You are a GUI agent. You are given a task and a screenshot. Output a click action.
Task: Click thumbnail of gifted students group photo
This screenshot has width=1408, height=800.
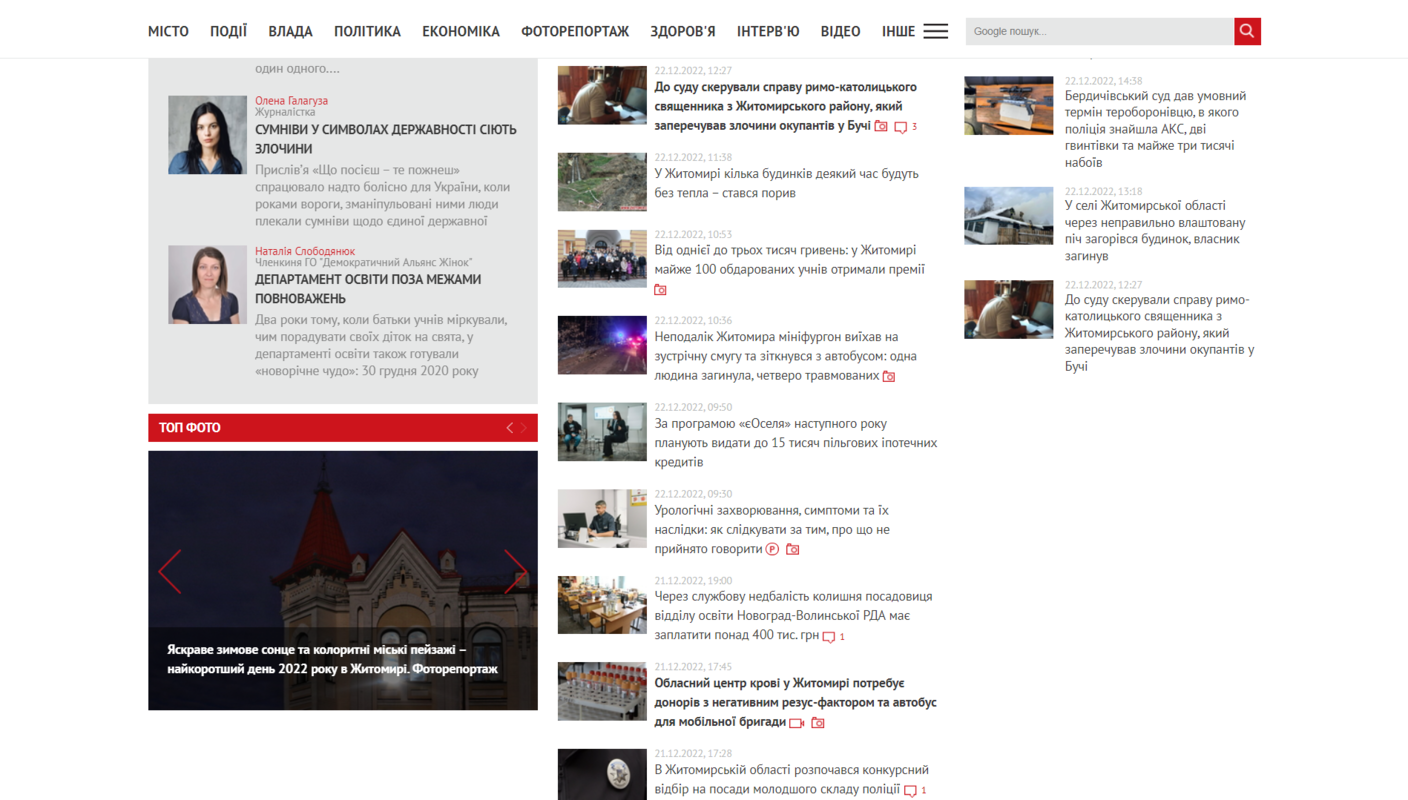click(x=602, y=259)
